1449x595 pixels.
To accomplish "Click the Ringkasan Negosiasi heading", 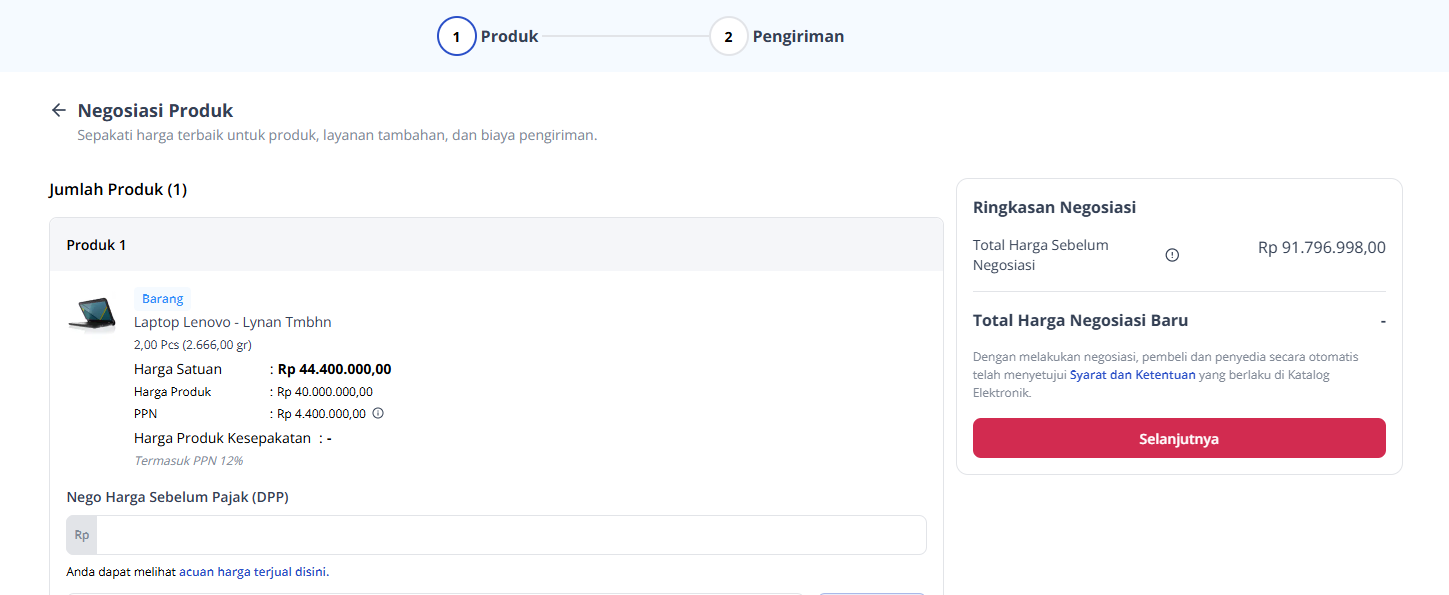I will [x=1054, y=208].
